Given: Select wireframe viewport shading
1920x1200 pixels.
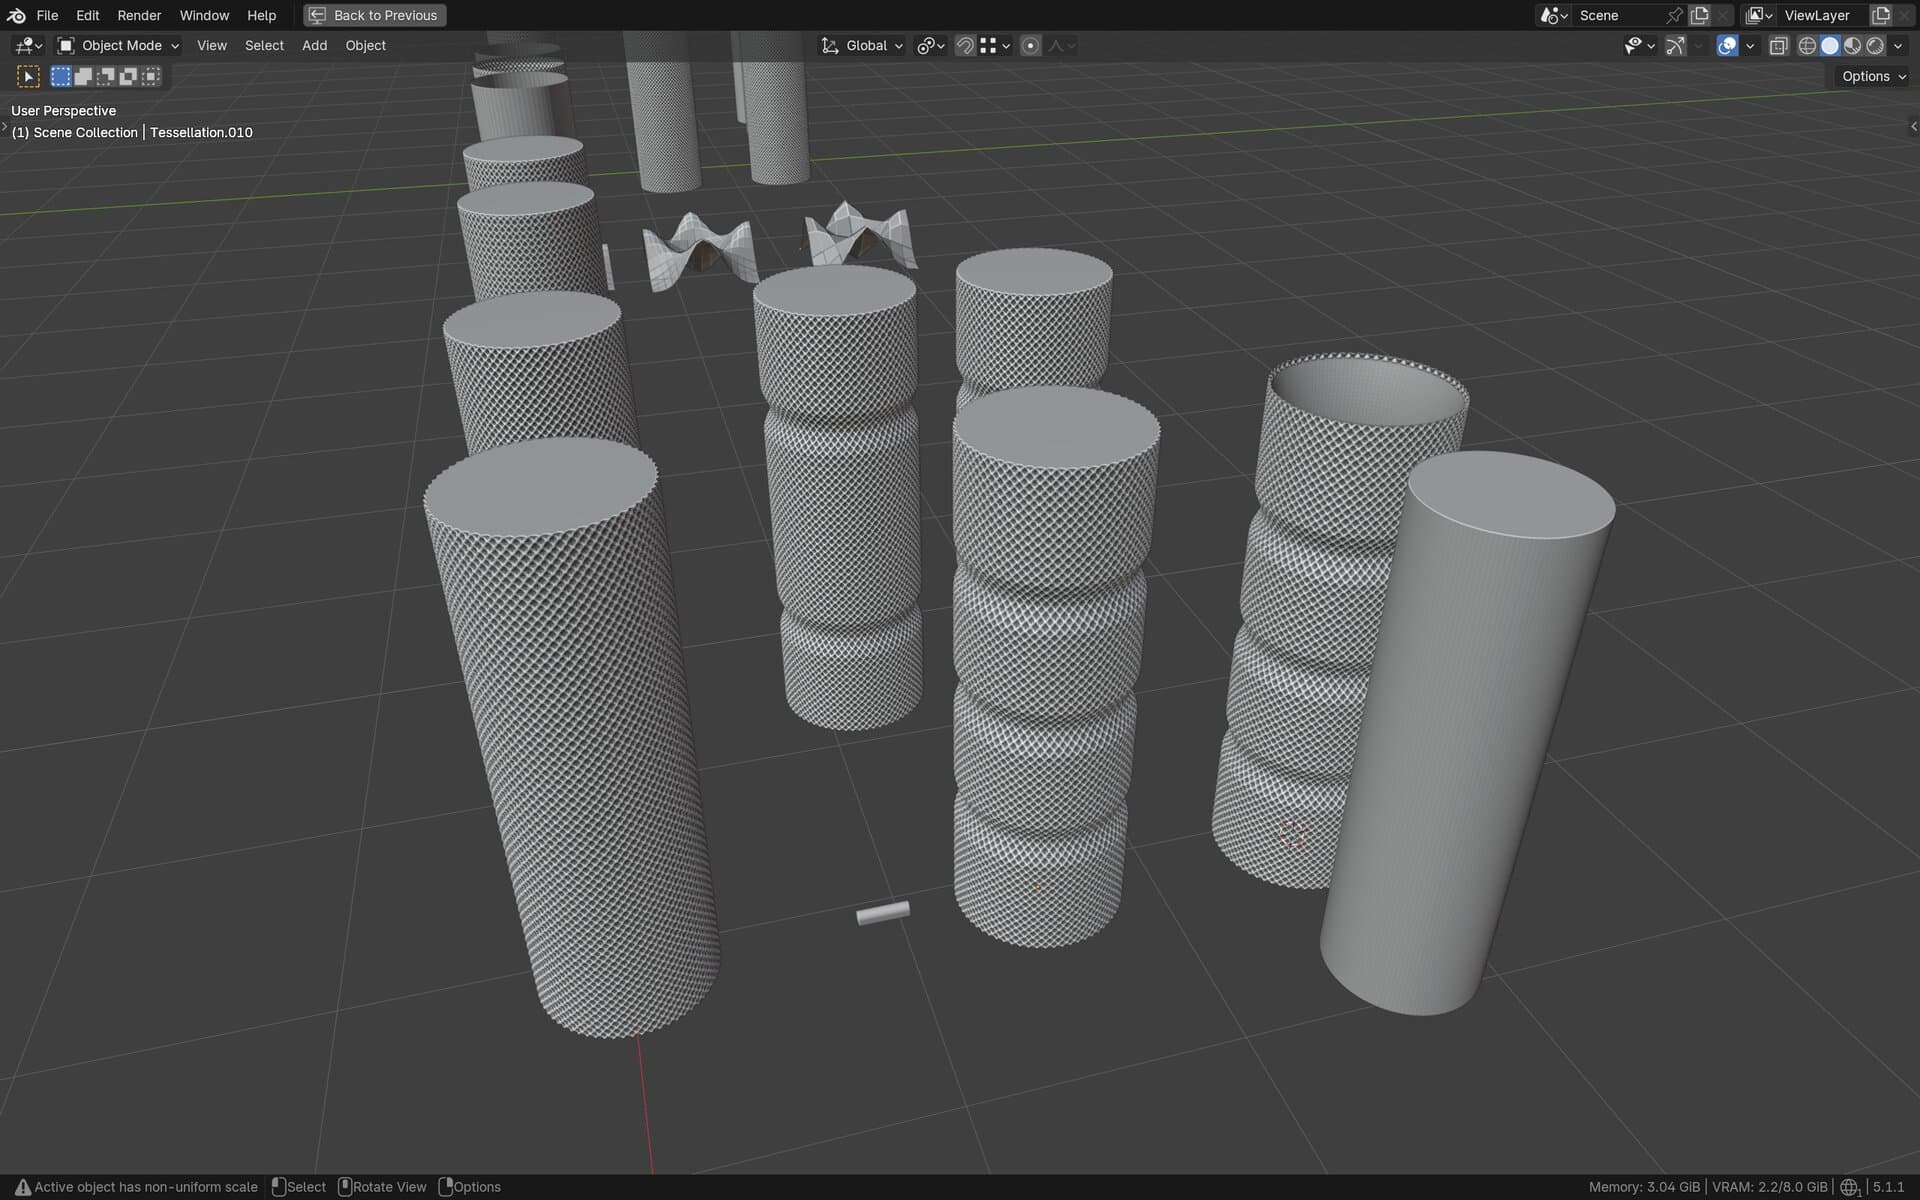Looking at the screenshot, I should coord(1806,46).
